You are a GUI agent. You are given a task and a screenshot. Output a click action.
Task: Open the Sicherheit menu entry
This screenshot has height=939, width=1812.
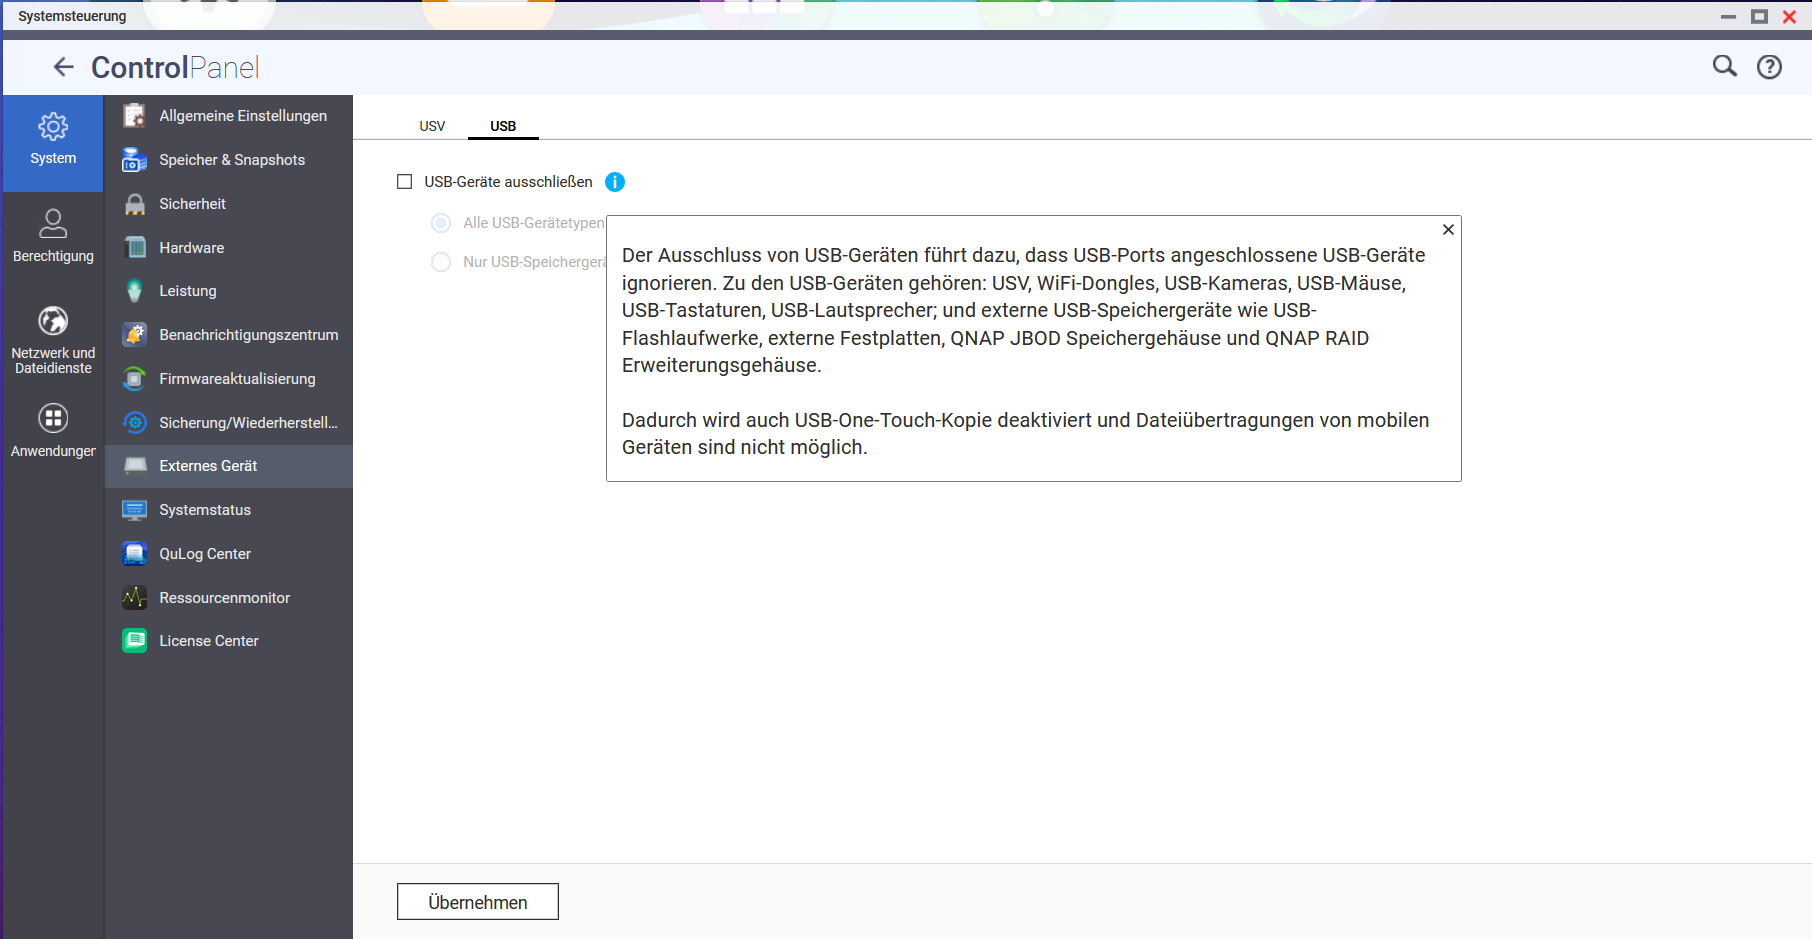[229, 204]
